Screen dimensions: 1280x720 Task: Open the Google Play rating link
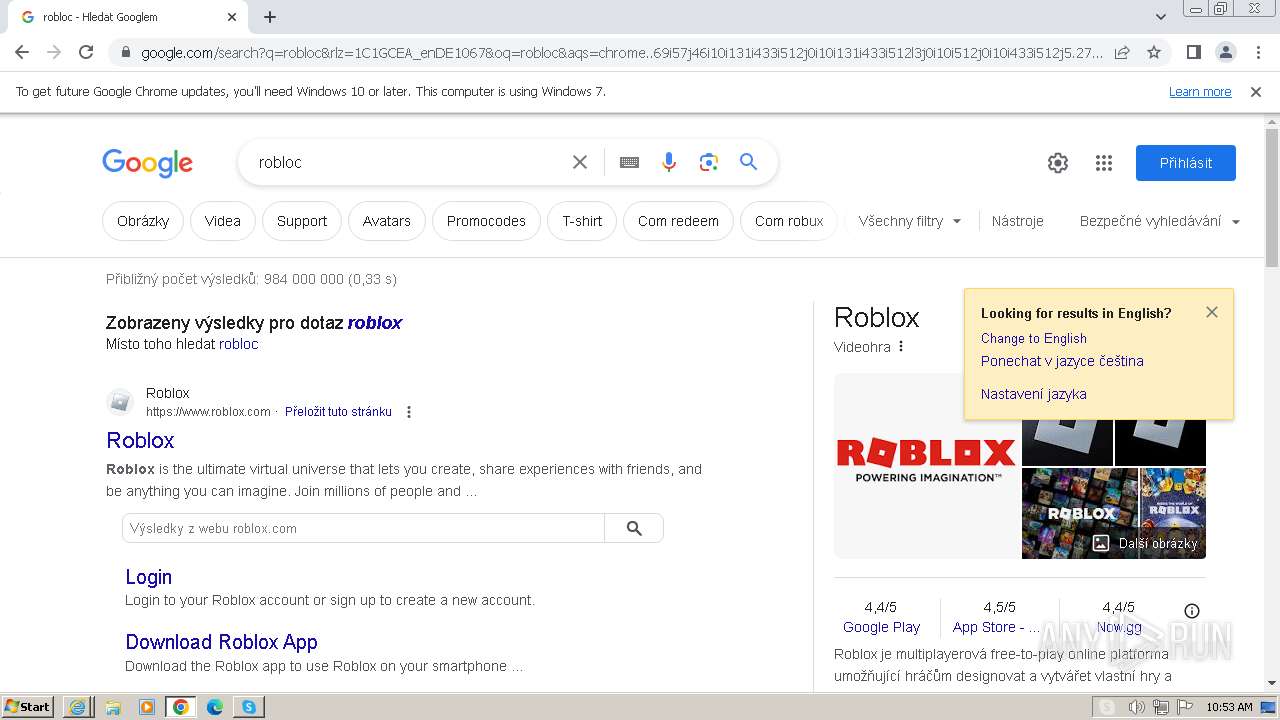pos(881,627)
